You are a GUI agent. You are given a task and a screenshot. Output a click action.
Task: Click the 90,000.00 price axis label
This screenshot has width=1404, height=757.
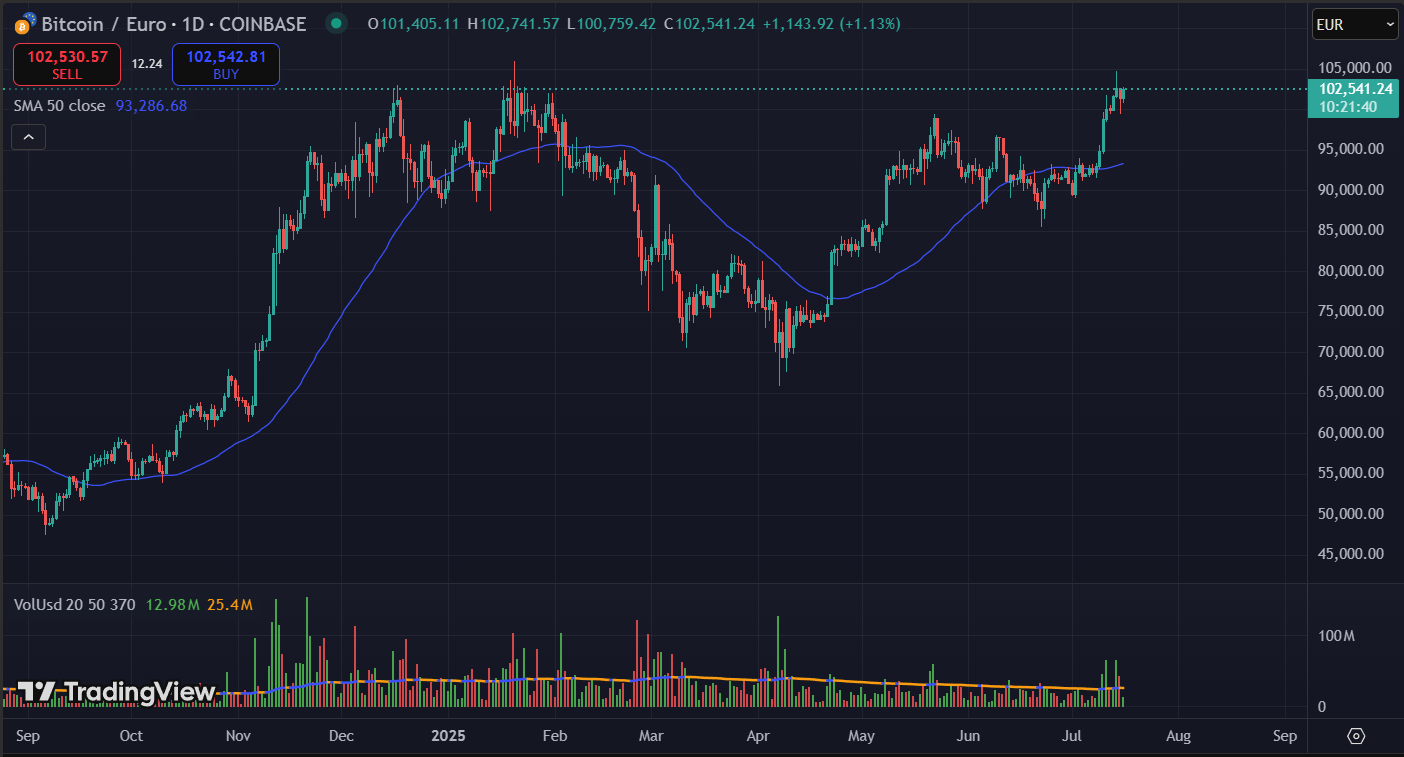point(1351,190)
